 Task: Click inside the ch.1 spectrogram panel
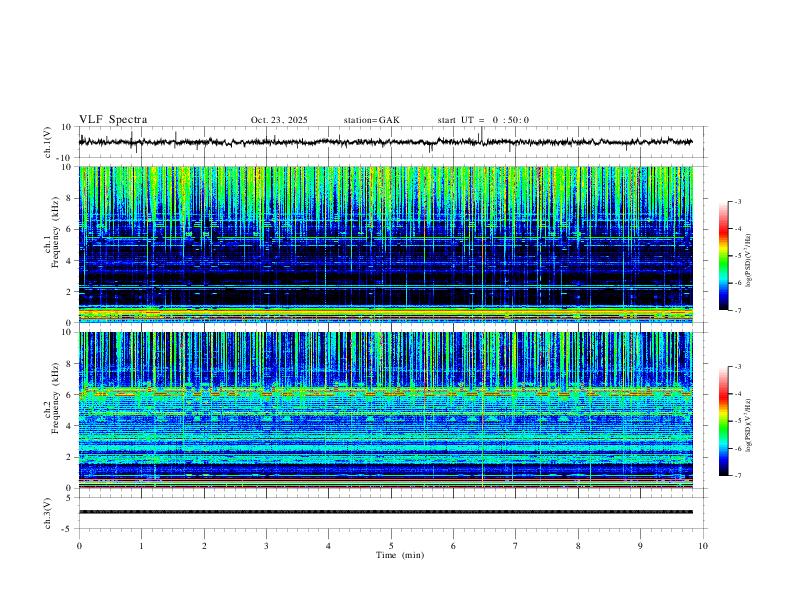[386, 244]
